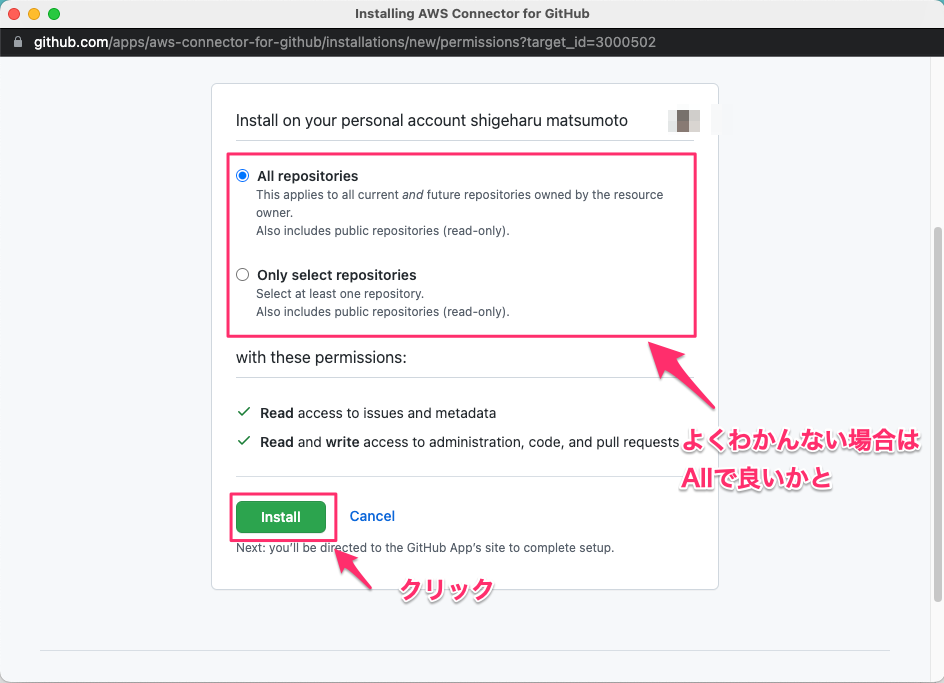The height and width of the screenshot is (683, 944).
Task: Click the vertical scrollbar on the page
Action: coord(937,414)
